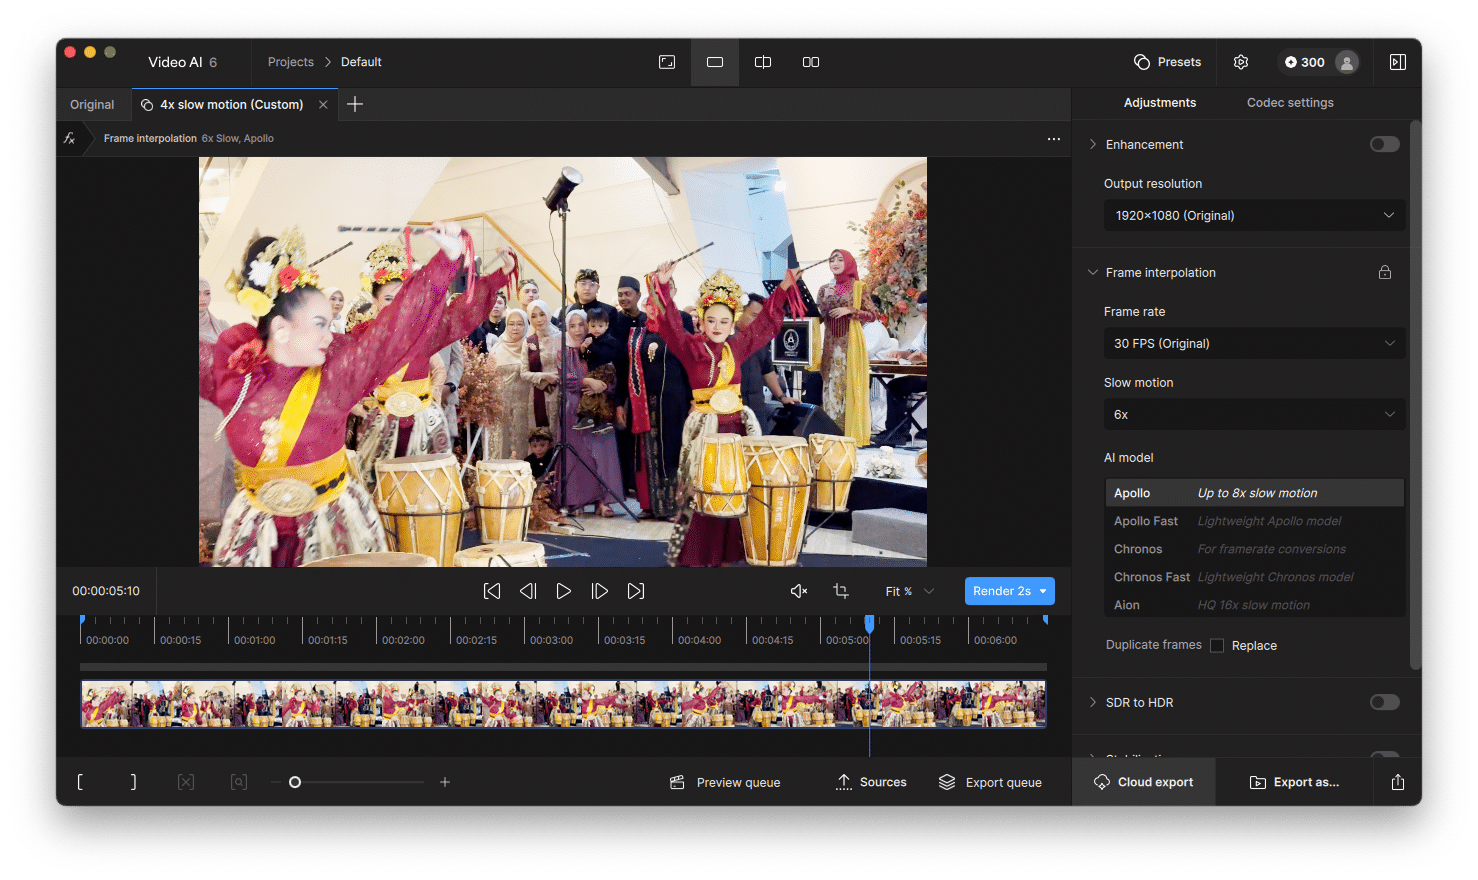This screenshot has height=880, width=1478.
Task: Open the Frame rate dropdown
Action: tap(1254, 343)
